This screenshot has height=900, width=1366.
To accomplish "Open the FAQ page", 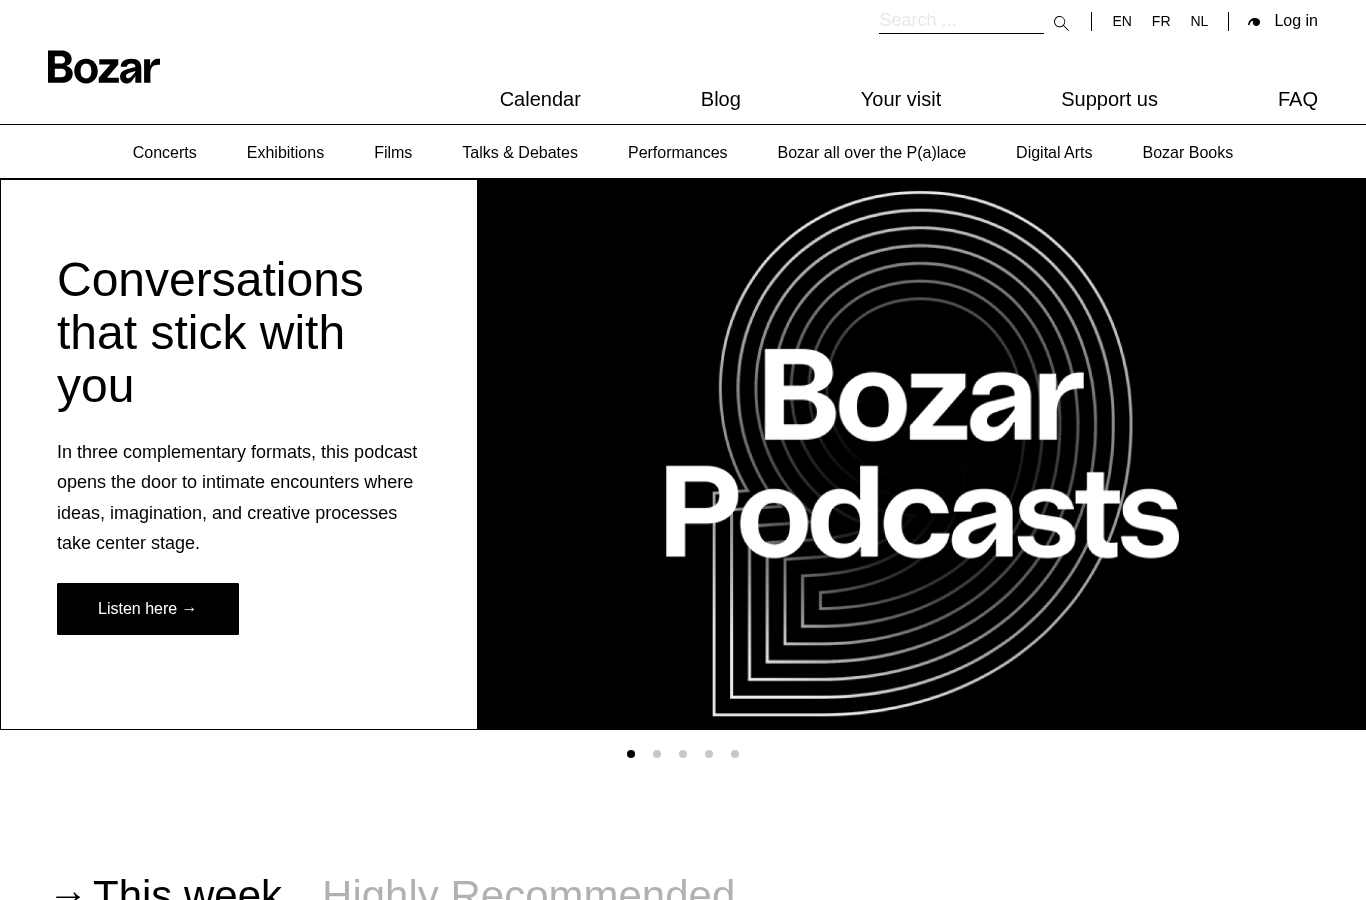I will (1298, 99).
